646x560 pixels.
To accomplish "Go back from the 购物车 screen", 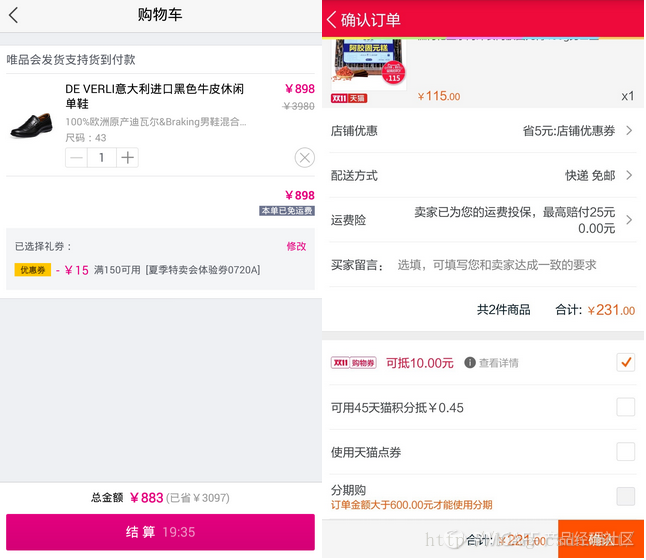I will pyautogui.click(x=14, y=15).
